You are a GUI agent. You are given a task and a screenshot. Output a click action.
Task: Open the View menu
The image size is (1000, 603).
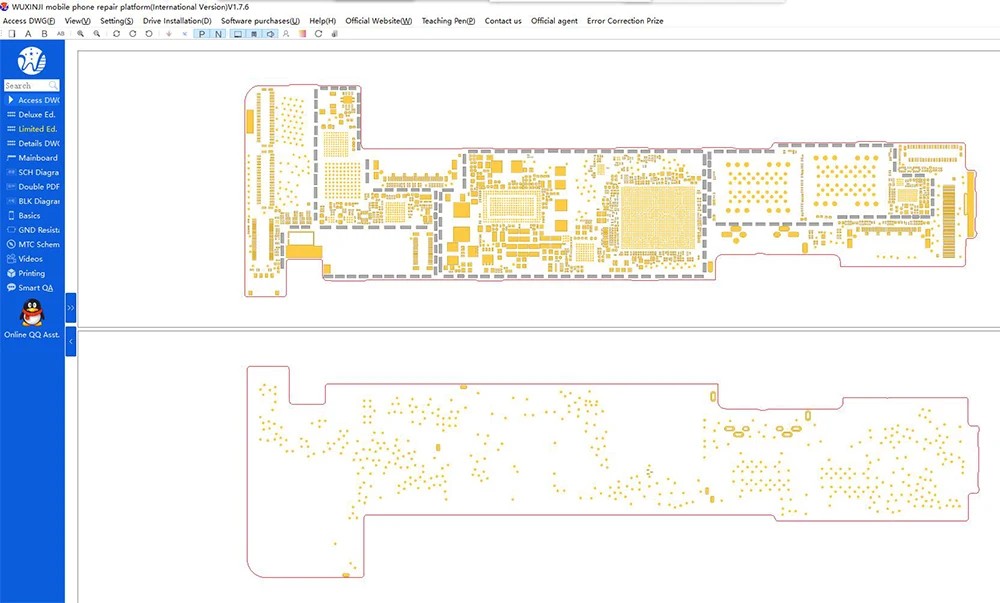[77, 21]
